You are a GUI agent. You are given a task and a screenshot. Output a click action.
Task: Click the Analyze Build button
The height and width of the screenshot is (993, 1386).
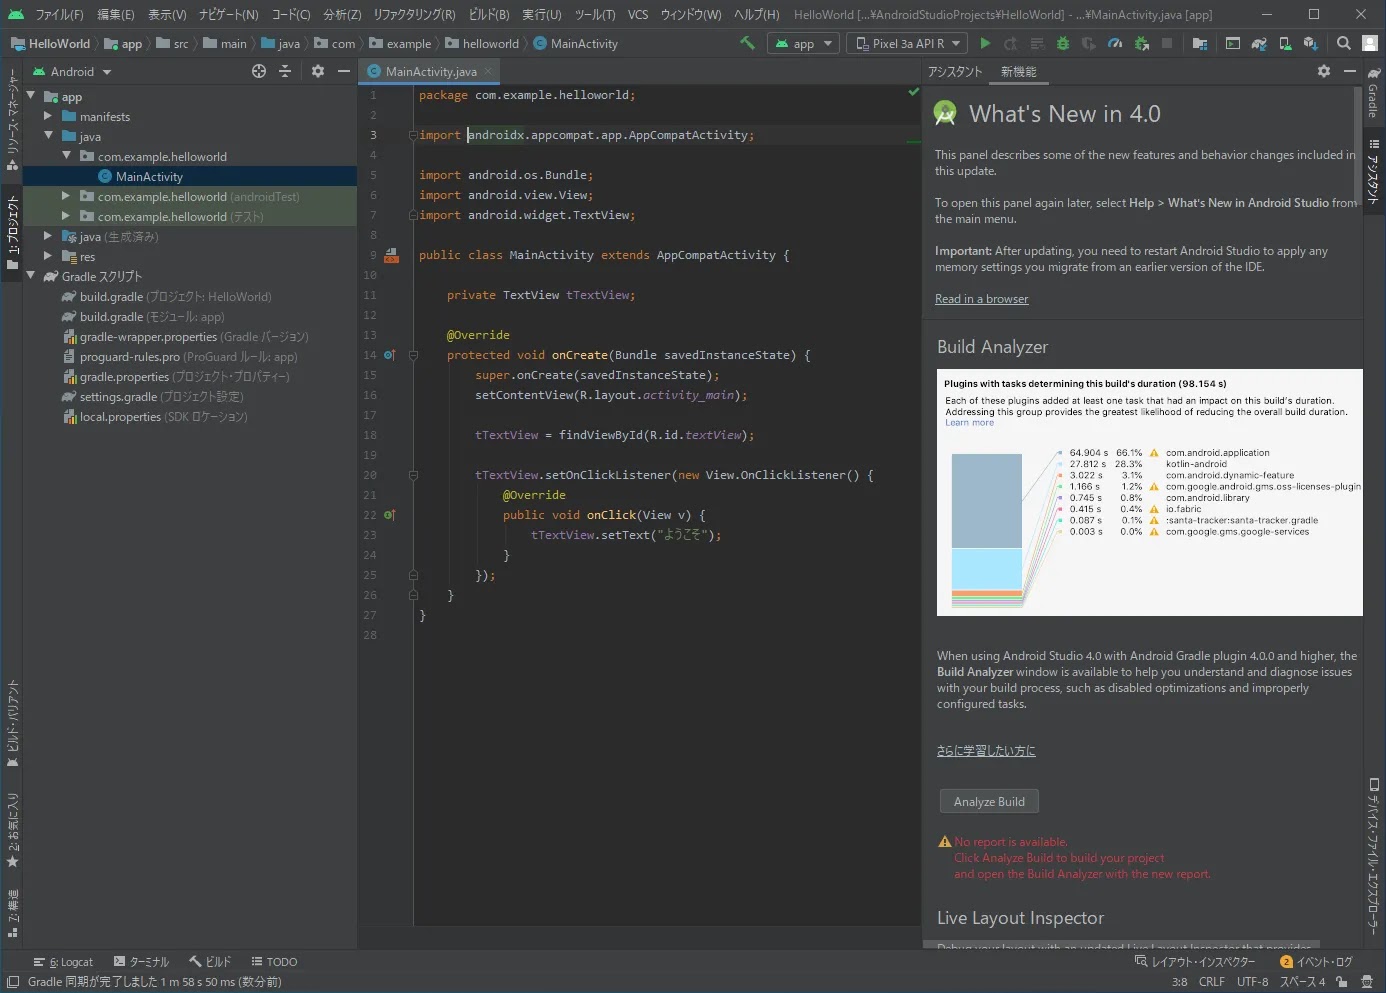pos(989,802)
